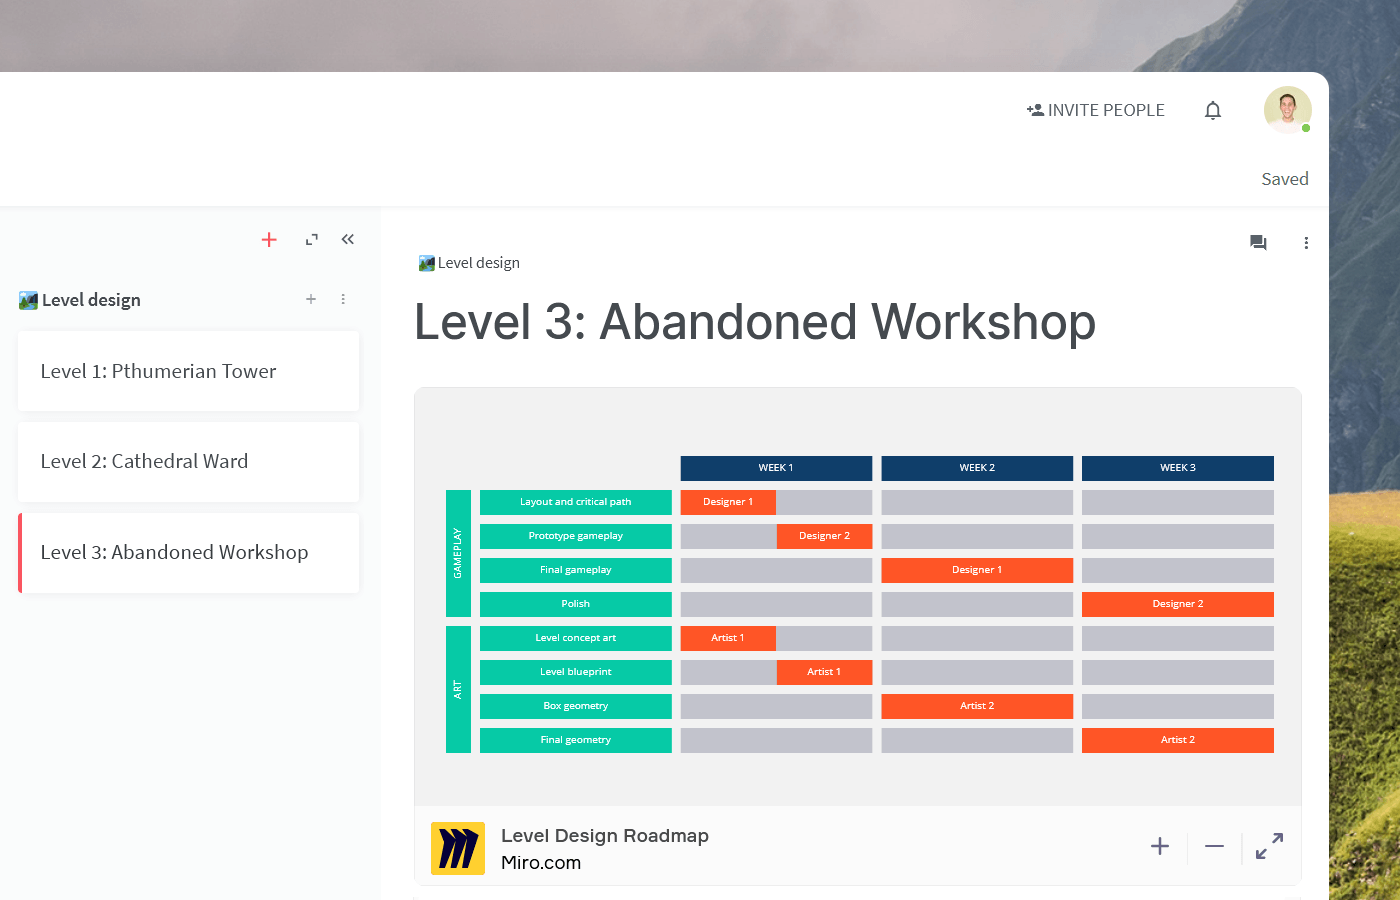
Task: Open the user profile avatar
Action: 1287,110
